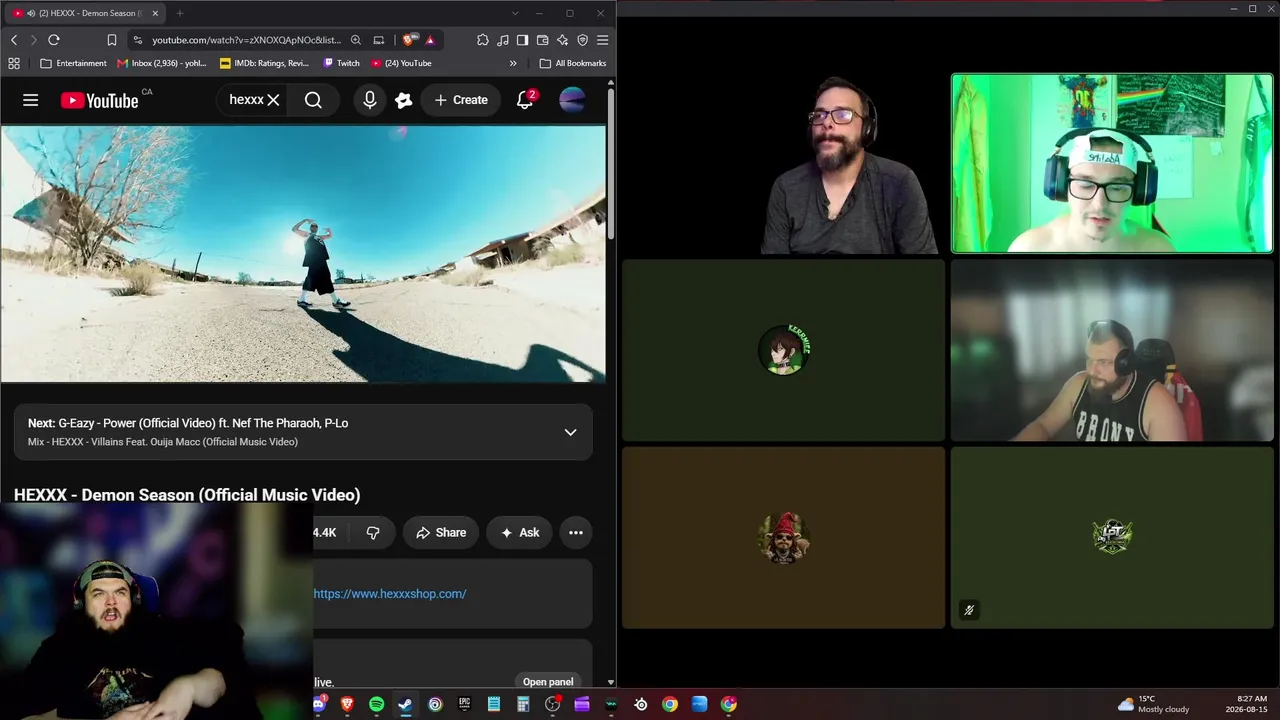The height and width of the screenshot is (720, 1280).
Task: Open Epic Games Launcher from the taskbar
Action: click(x=464, y=704)
